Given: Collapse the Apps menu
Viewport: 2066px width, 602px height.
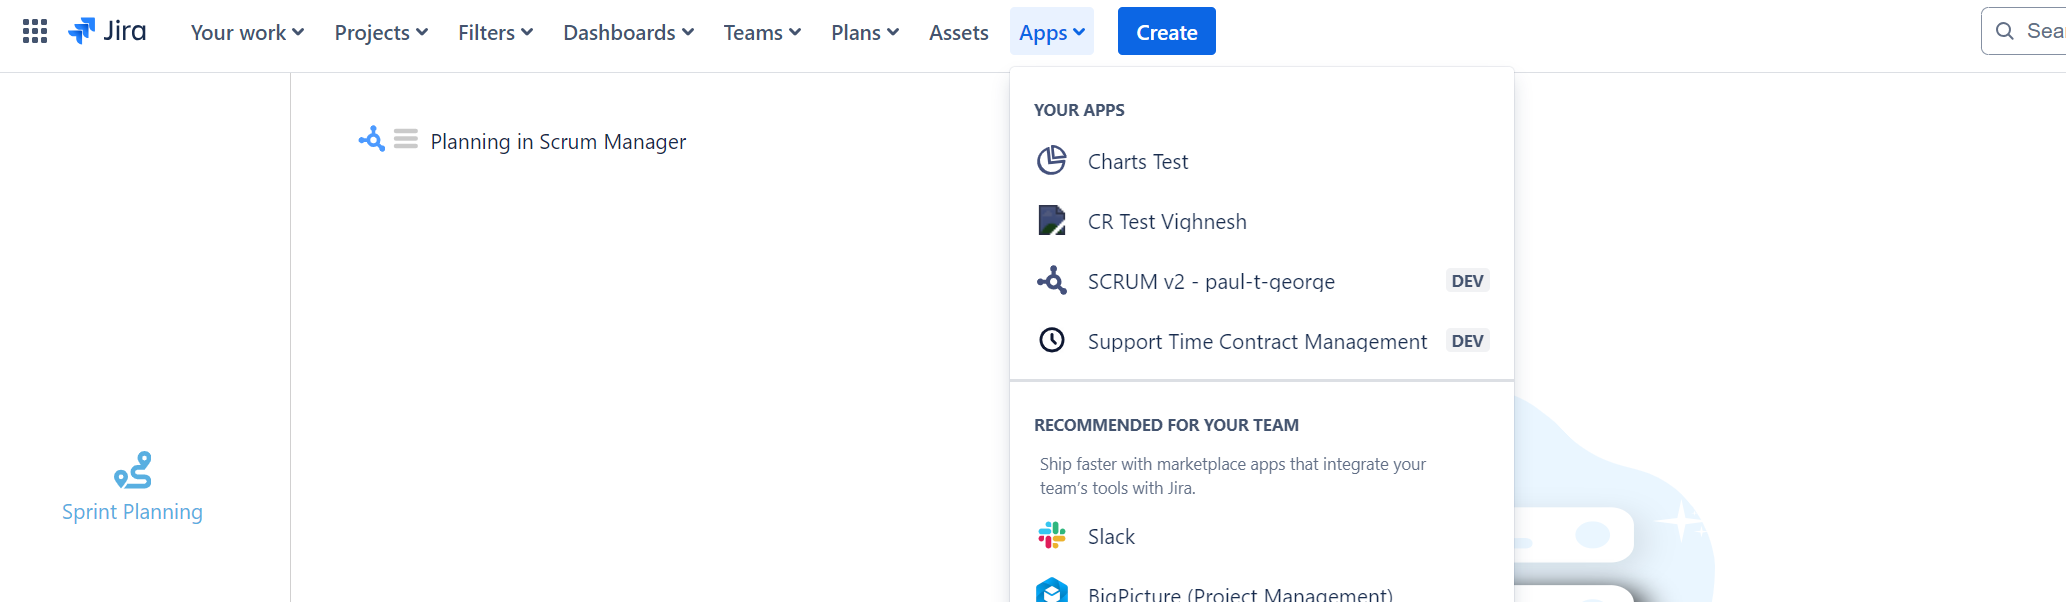Looking at the screenshot, I should click(x=1051, y=33).
